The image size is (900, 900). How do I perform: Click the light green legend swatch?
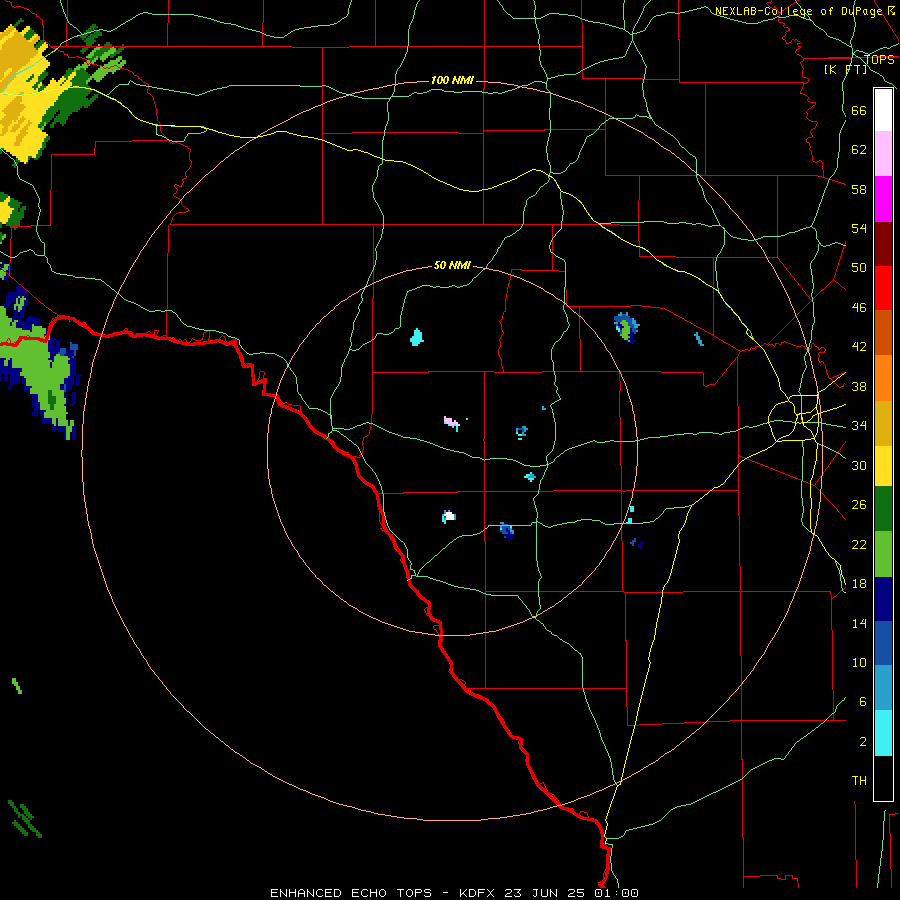point(883,554)
